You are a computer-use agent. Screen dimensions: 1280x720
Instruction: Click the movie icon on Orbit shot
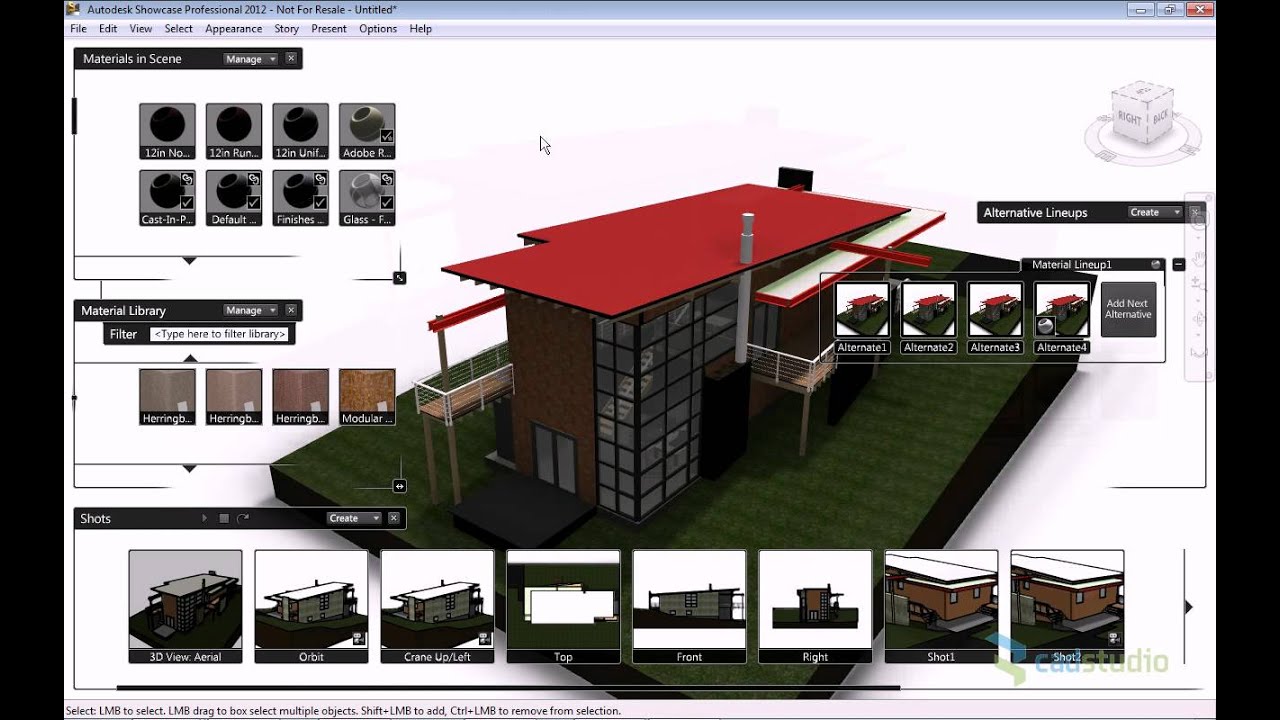tap(358, 637)
